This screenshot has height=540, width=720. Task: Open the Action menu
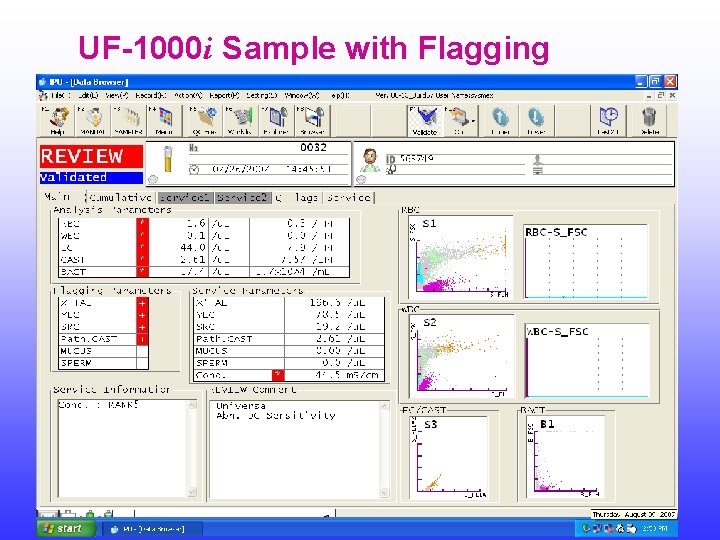coord(188,96)
